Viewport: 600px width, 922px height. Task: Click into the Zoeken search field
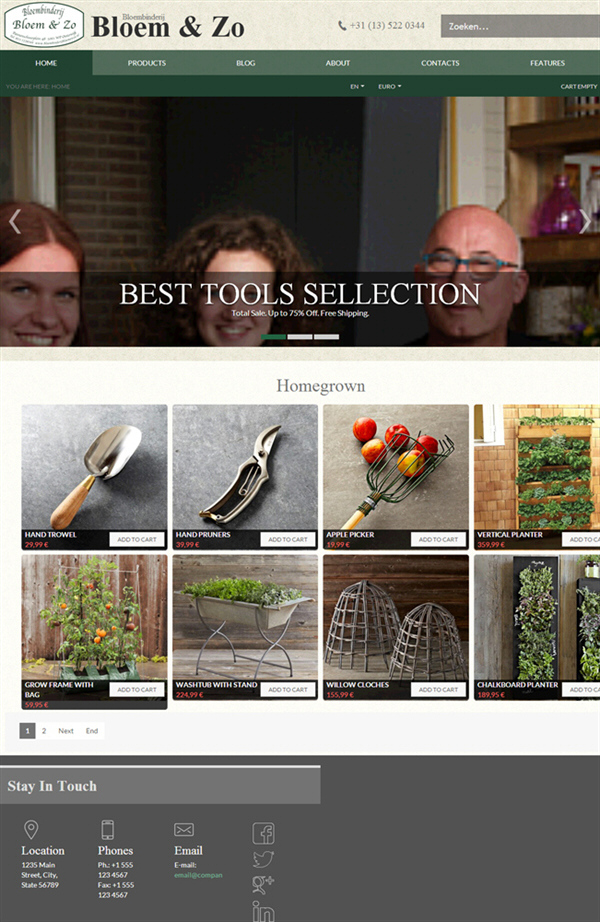click(x=520, y=26)
